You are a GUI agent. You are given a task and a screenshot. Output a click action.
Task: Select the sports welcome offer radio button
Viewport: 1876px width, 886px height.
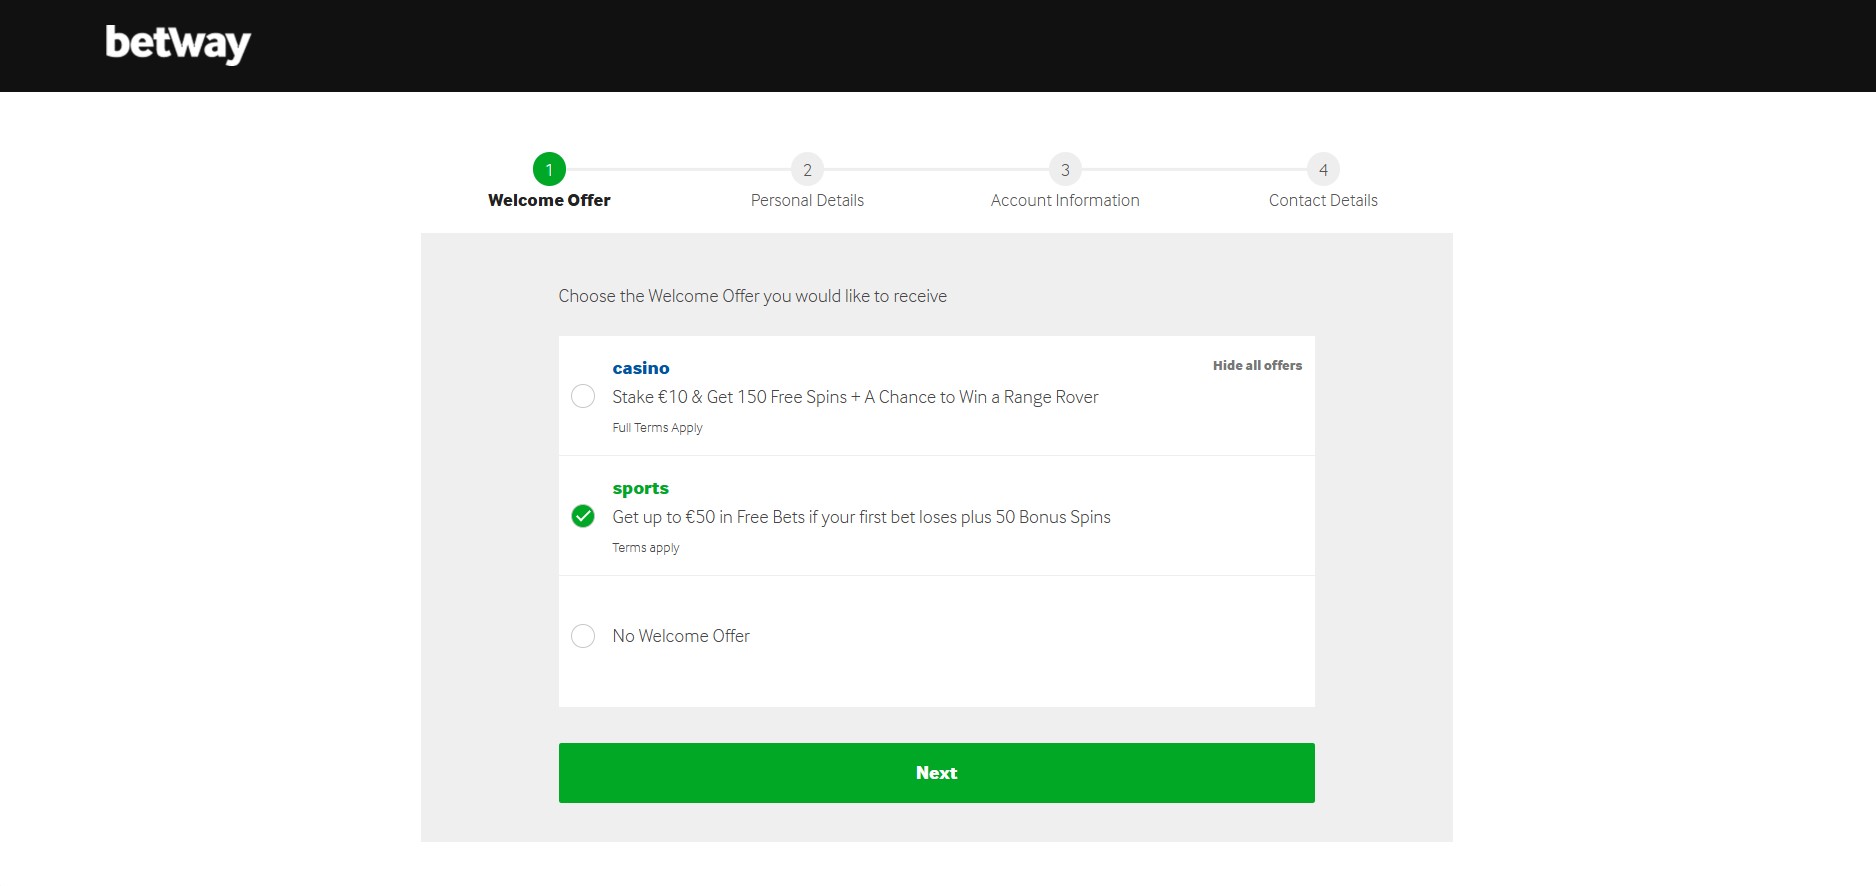coord(583,516)
